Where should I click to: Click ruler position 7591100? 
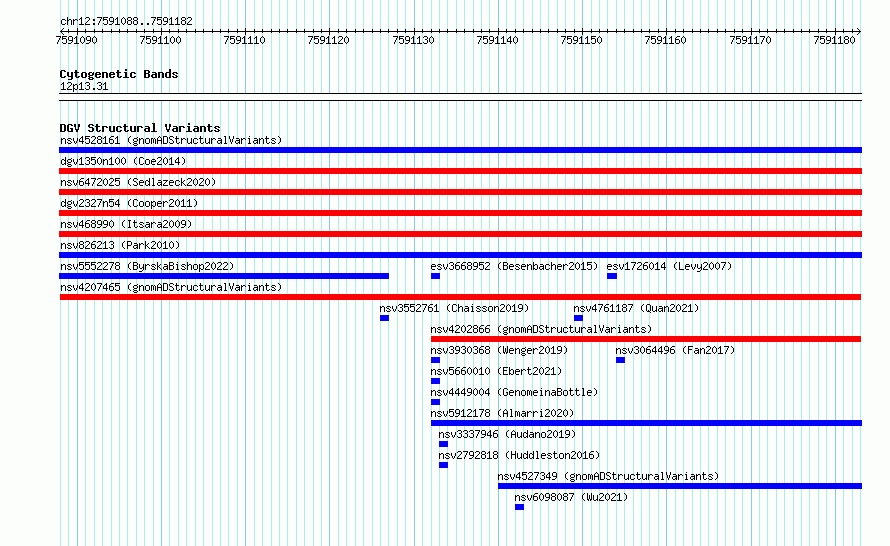pos(160,40)
